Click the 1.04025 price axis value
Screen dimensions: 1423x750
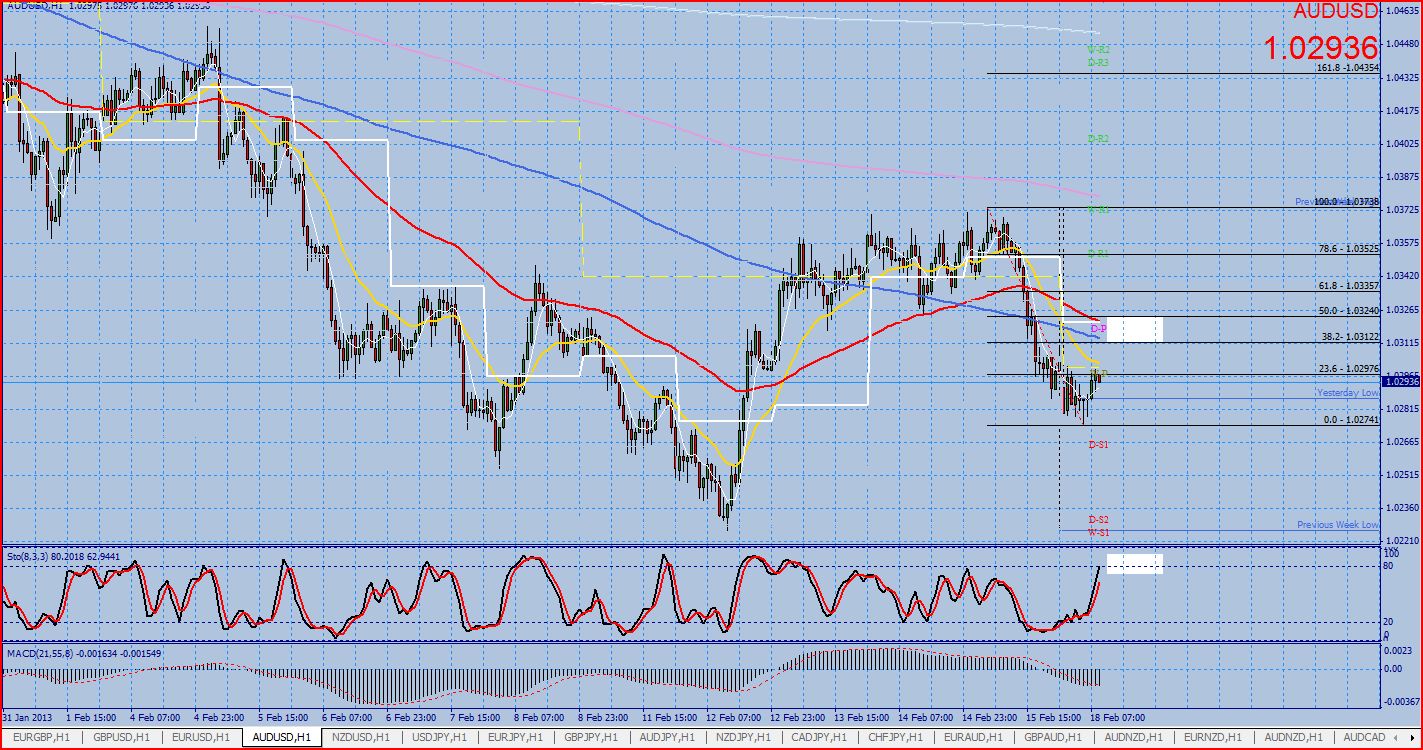1400,143
